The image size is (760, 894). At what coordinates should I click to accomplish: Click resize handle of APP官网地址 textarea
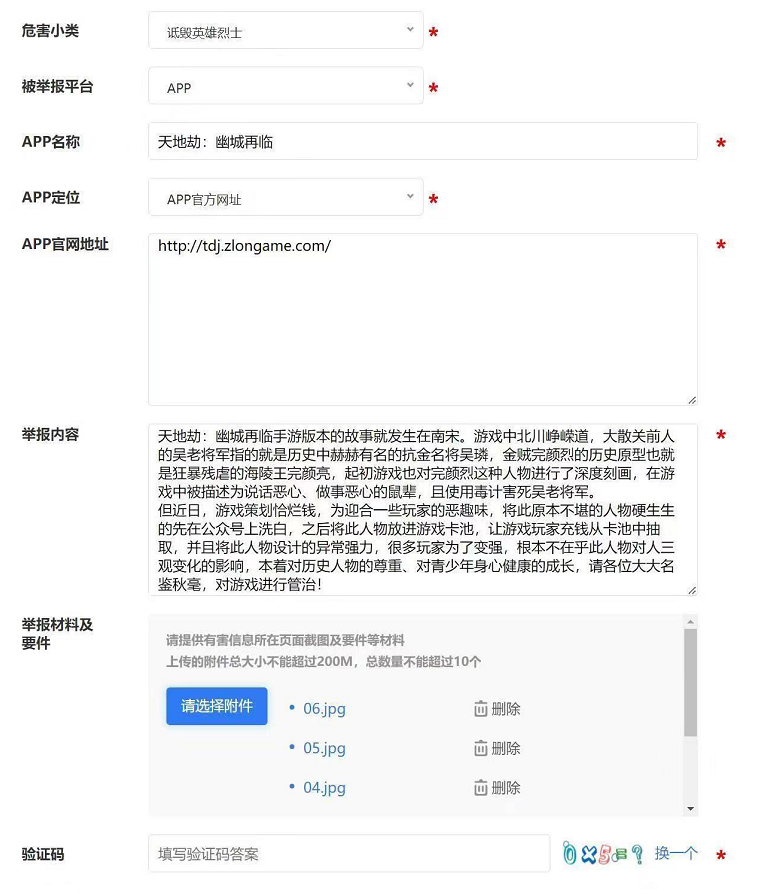click(x=692, y=400)
